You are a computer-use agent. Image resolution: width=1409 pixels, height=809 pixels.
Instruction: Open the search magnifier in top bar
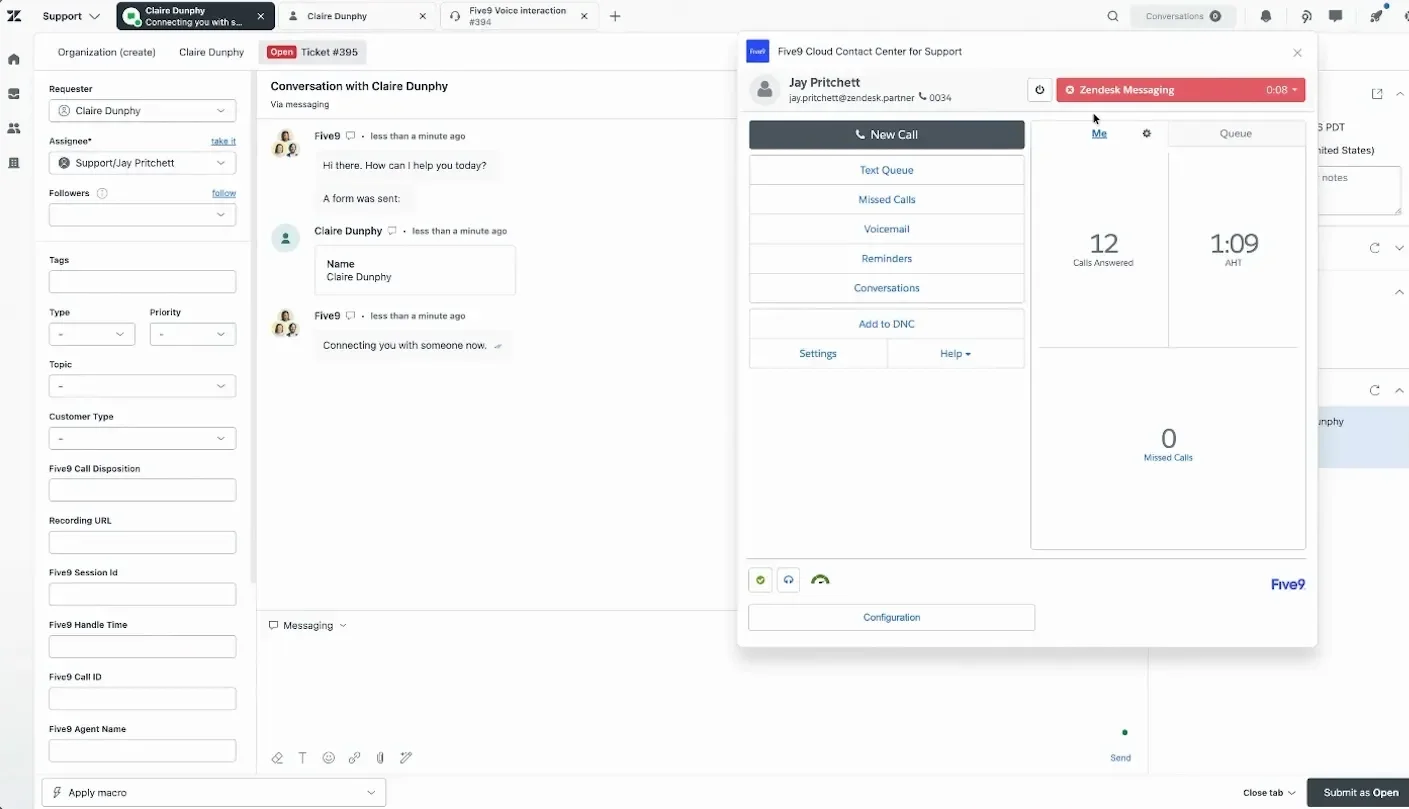click(1113, 16)
